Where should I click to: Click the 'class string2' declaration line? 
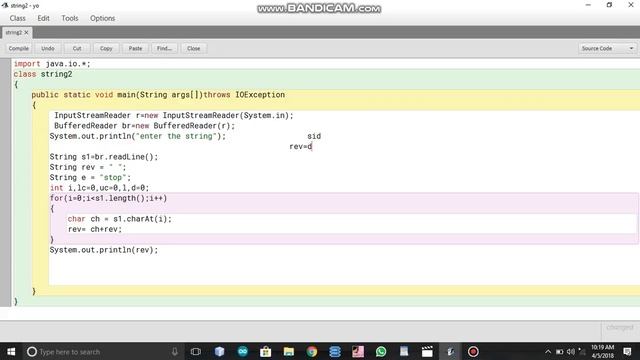(x=43, y=74)
